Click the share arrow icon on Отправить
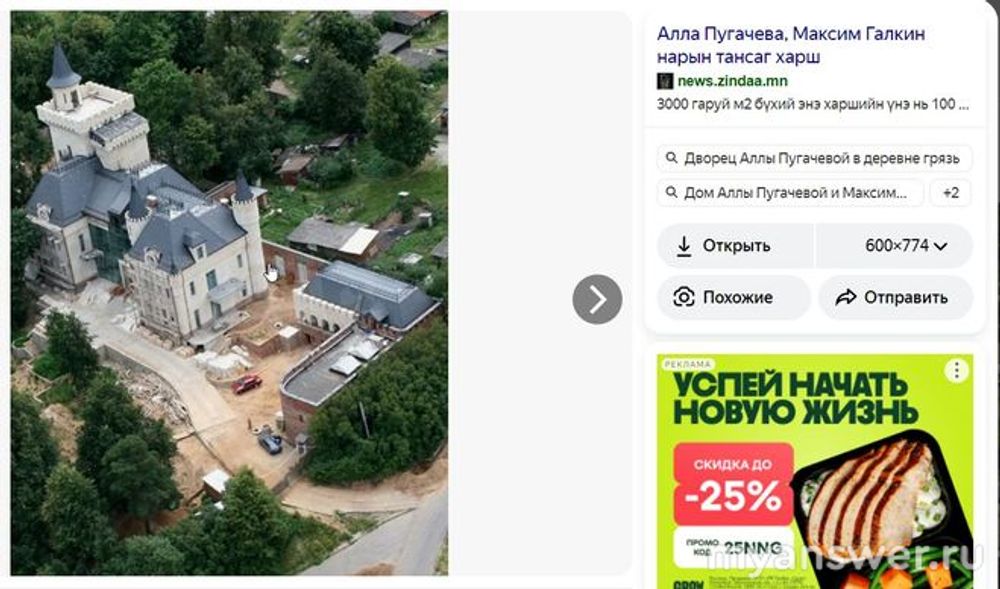This screenshot has width=1000, height=589. (846, 297)
